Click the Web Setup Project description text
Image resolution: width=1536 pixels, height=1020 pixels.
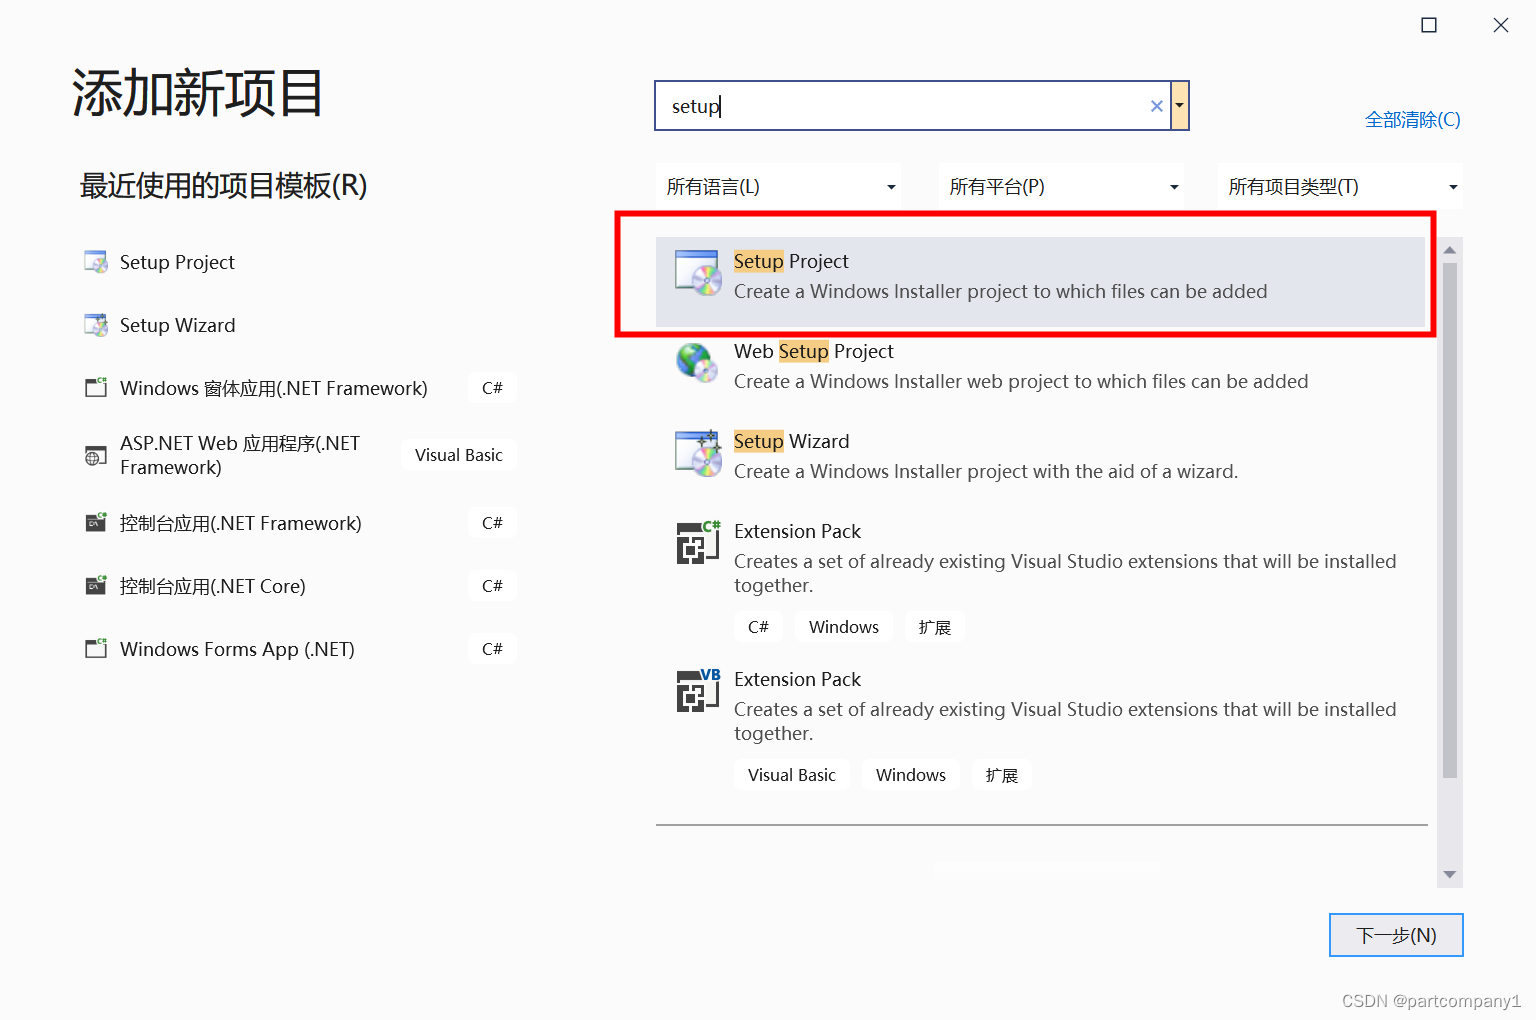[1021, 381]
